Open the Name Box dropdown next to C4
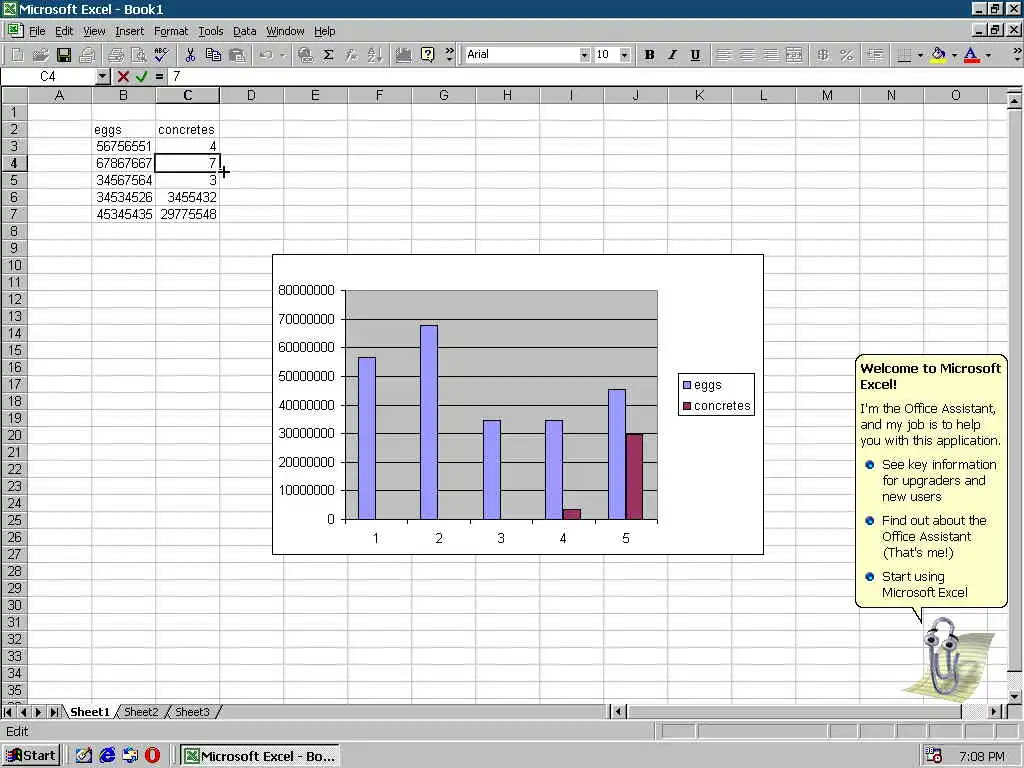The width and height of the screenshot is (1024, 768). tap(103, 76)
